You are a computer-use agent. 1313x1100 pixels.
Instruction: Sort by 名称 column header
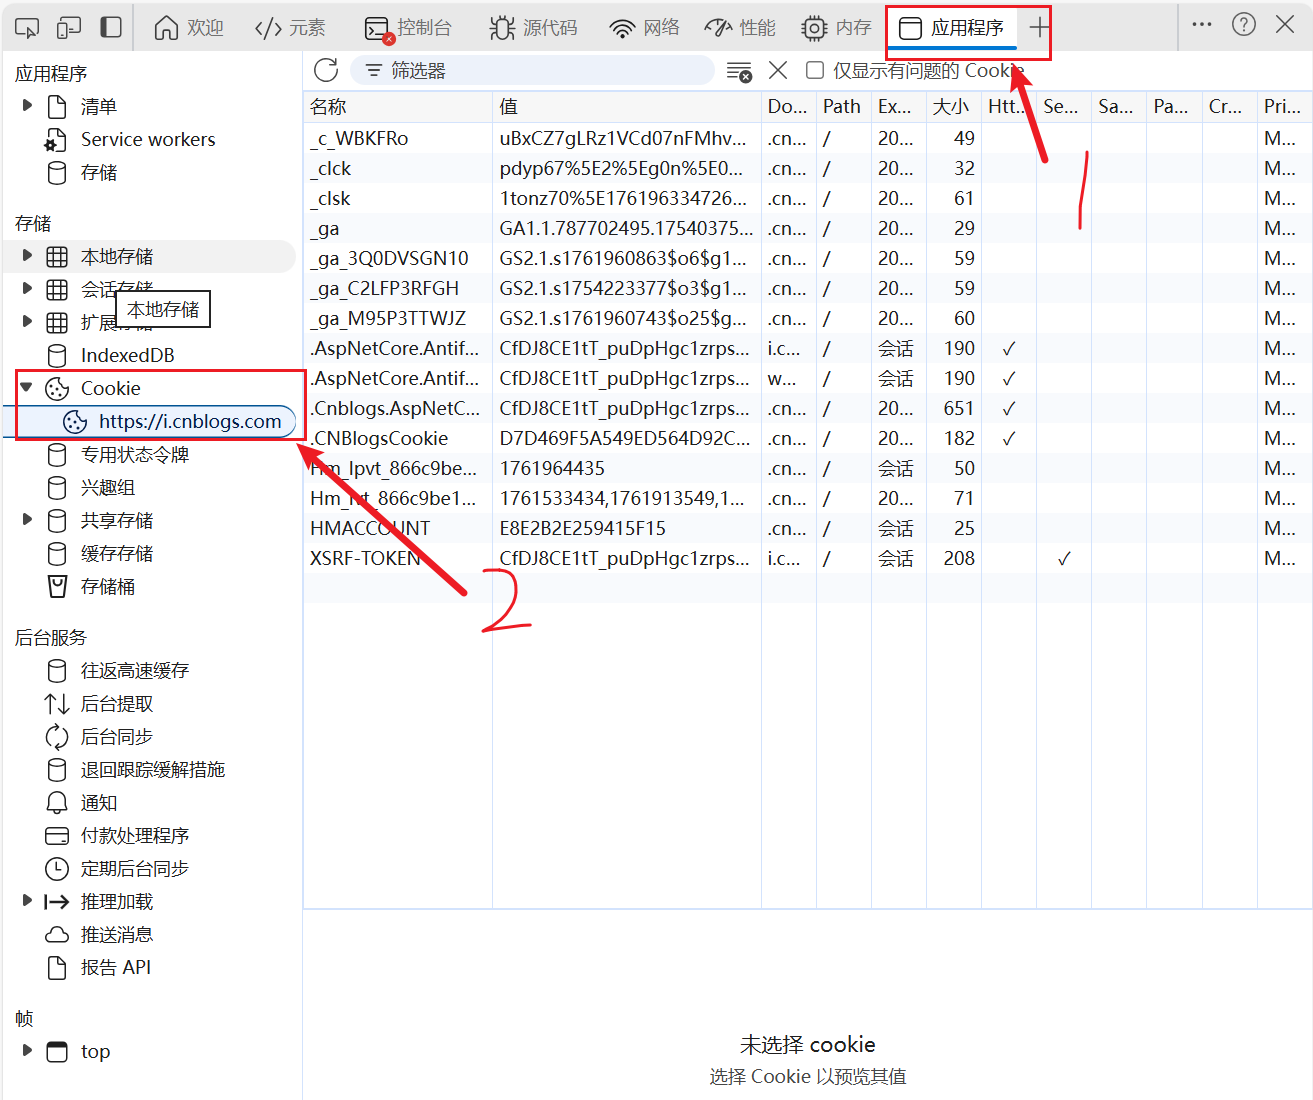(398, 107)
